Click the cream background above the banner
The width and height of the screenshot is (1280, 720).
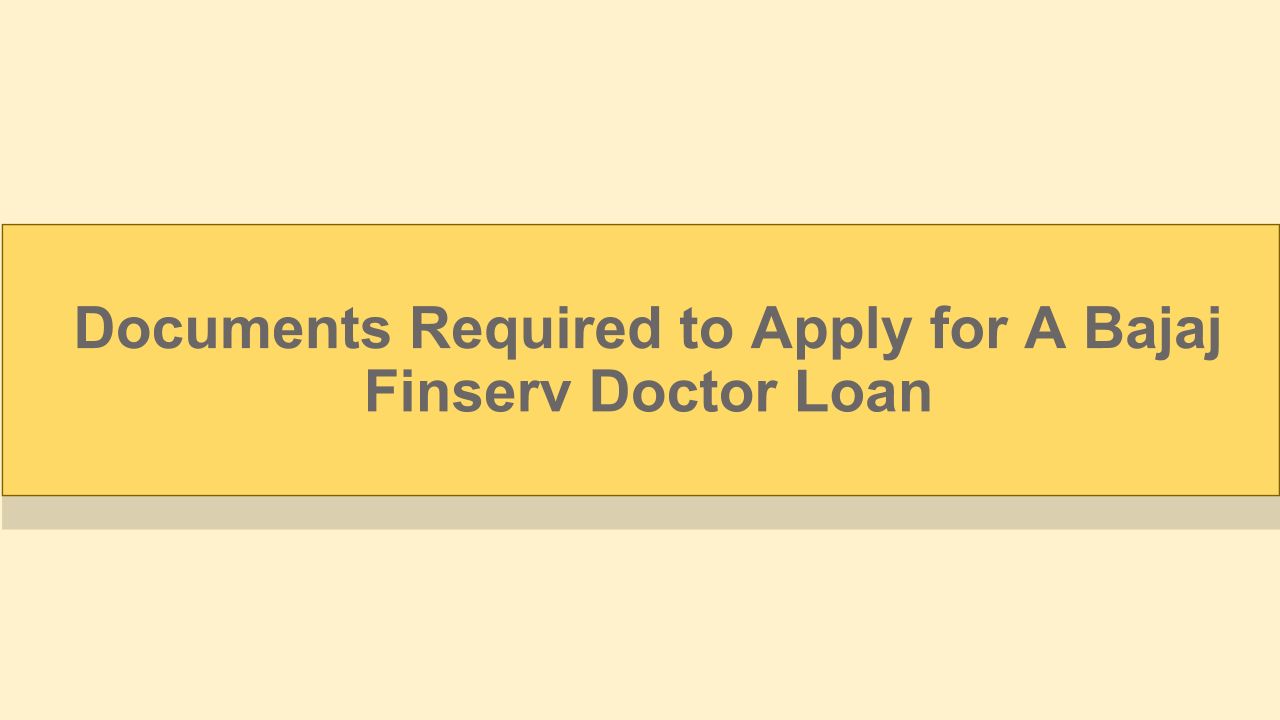pos(640,110)
